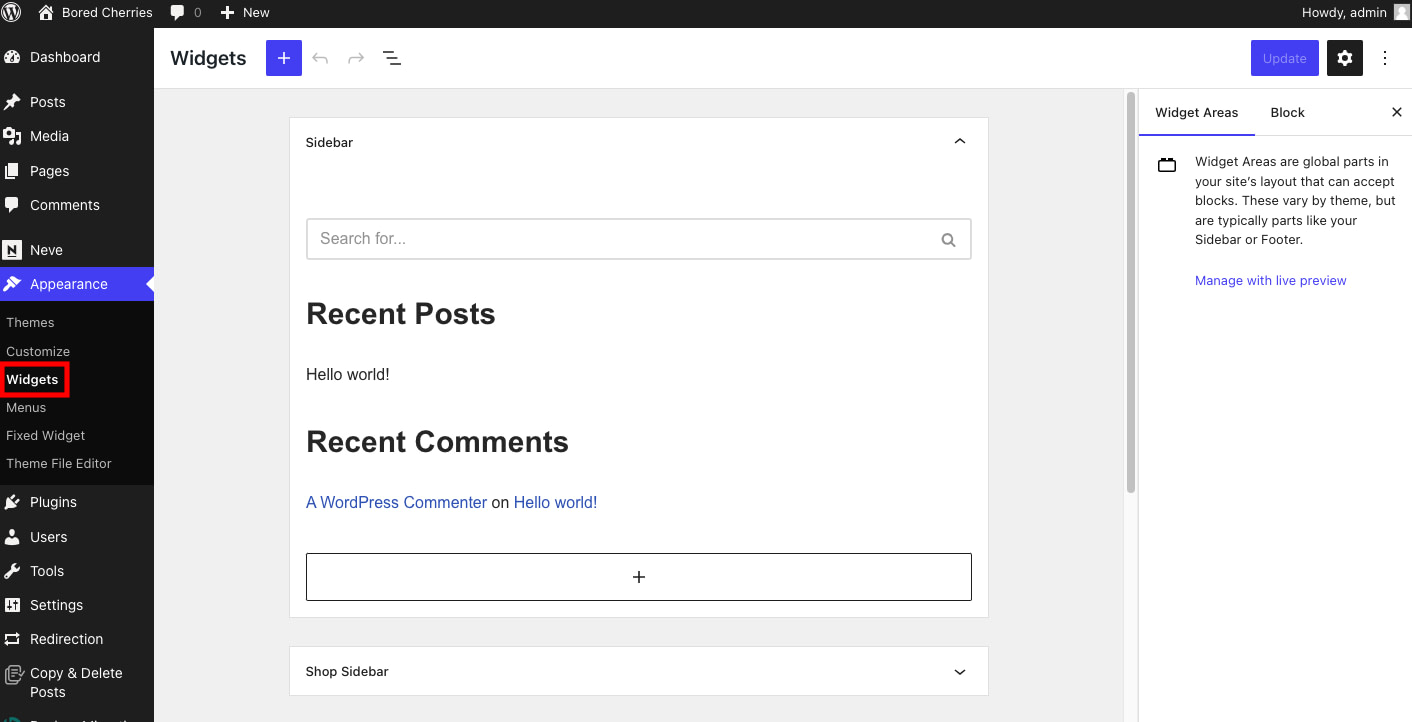Open comments via the speech bubble icon

click(178, 13)
